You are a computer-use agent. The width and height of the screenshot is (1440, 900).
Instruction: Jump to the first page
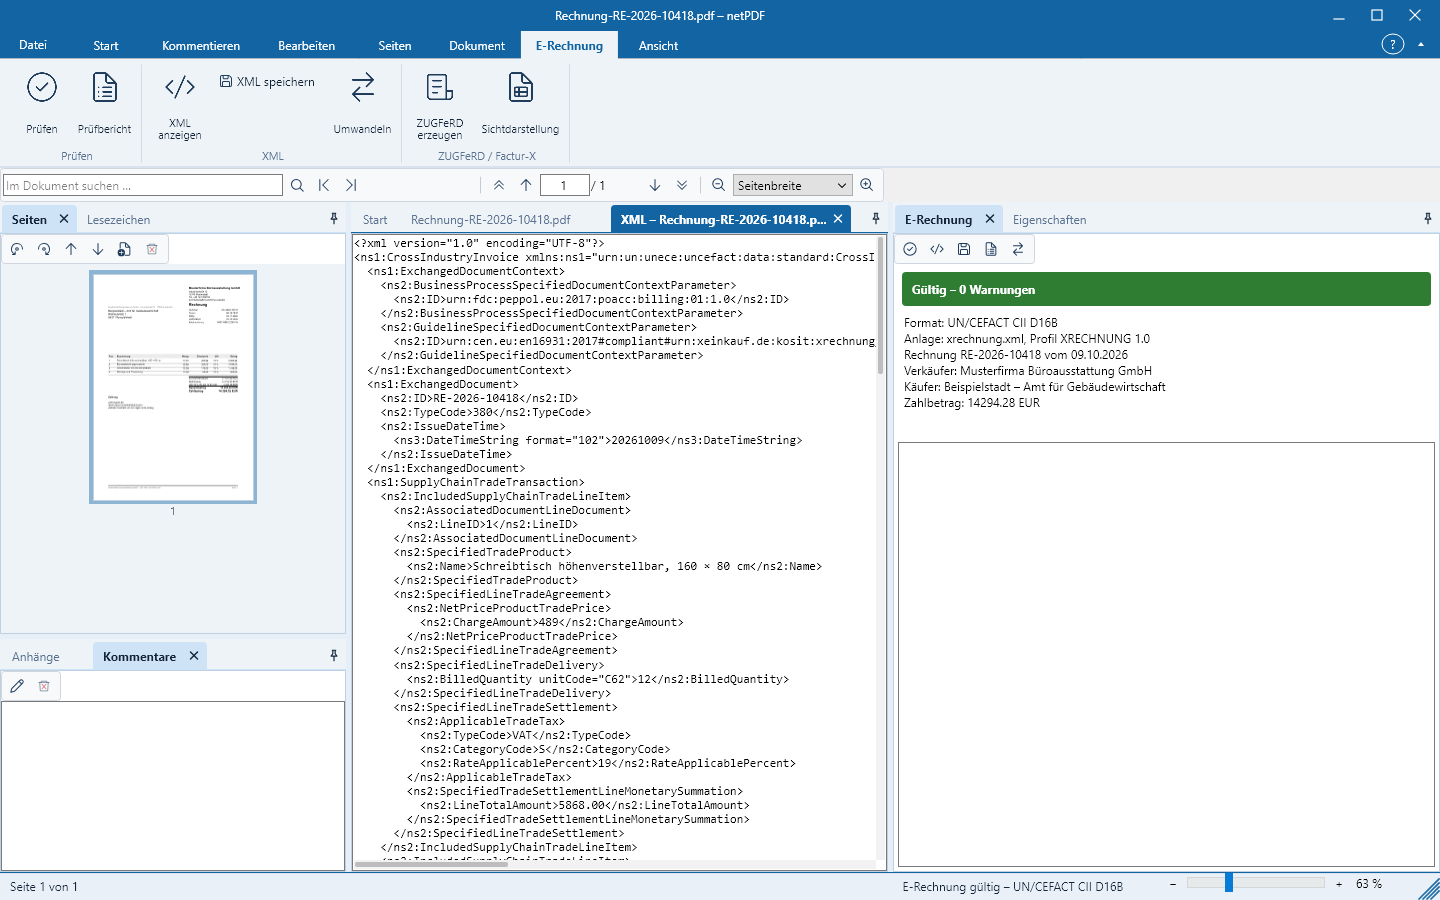499,185
